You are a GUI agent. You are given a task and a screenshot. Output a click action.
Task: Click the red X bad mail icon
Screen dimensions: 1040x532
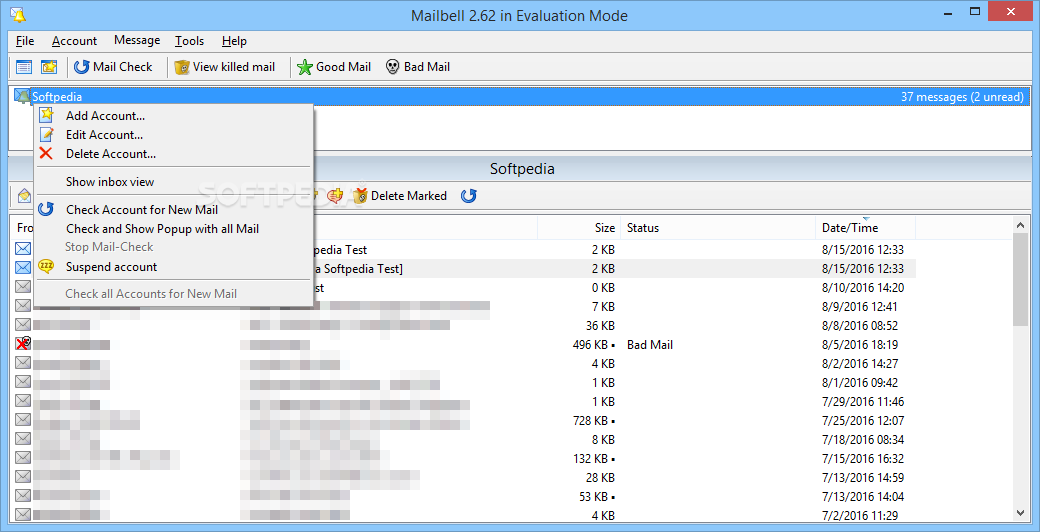[23, 344]
